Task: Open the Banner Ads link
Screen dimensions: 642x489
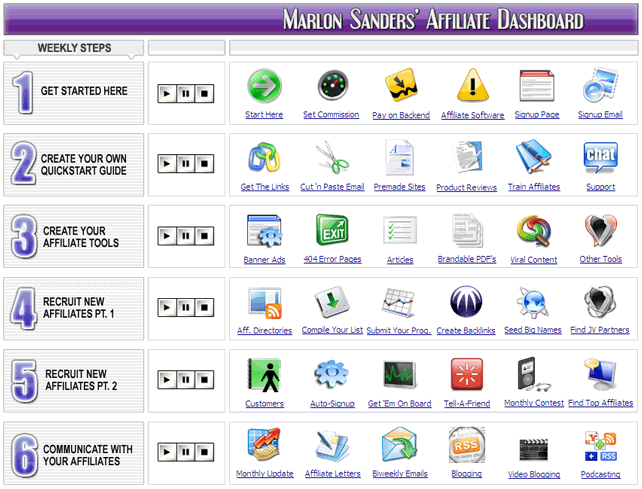Action: (x=264, y=259)
